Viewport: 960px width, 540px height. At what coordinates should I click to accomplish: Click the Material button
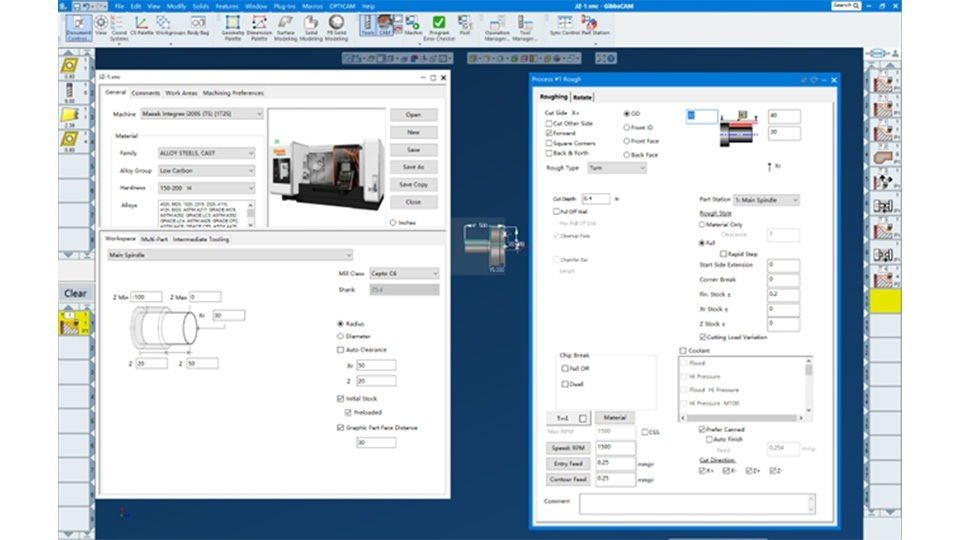615,418
